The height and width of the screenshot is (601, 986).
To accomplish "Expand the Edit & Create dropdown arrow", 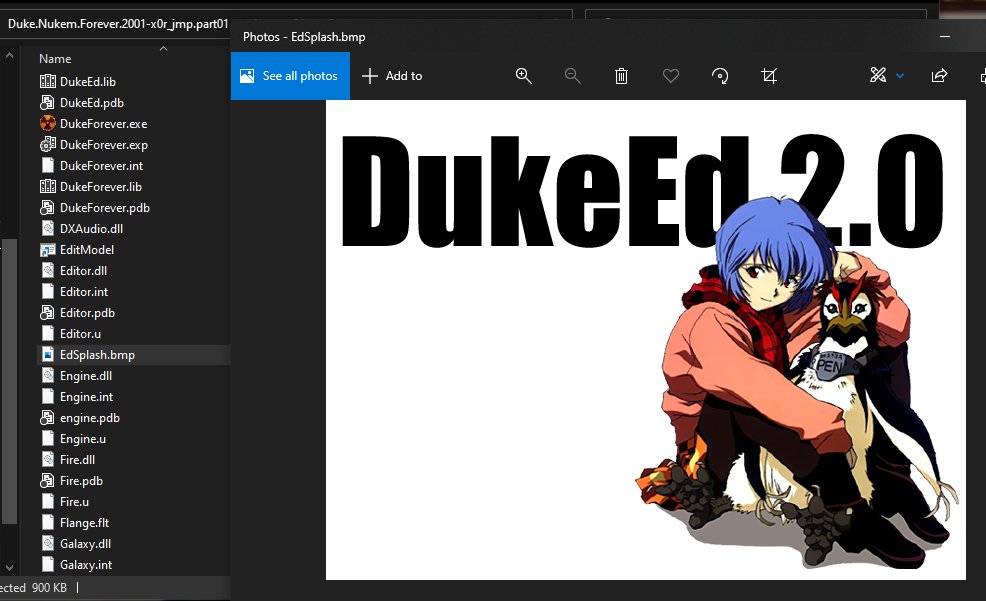I will click(x=900, y=76).
